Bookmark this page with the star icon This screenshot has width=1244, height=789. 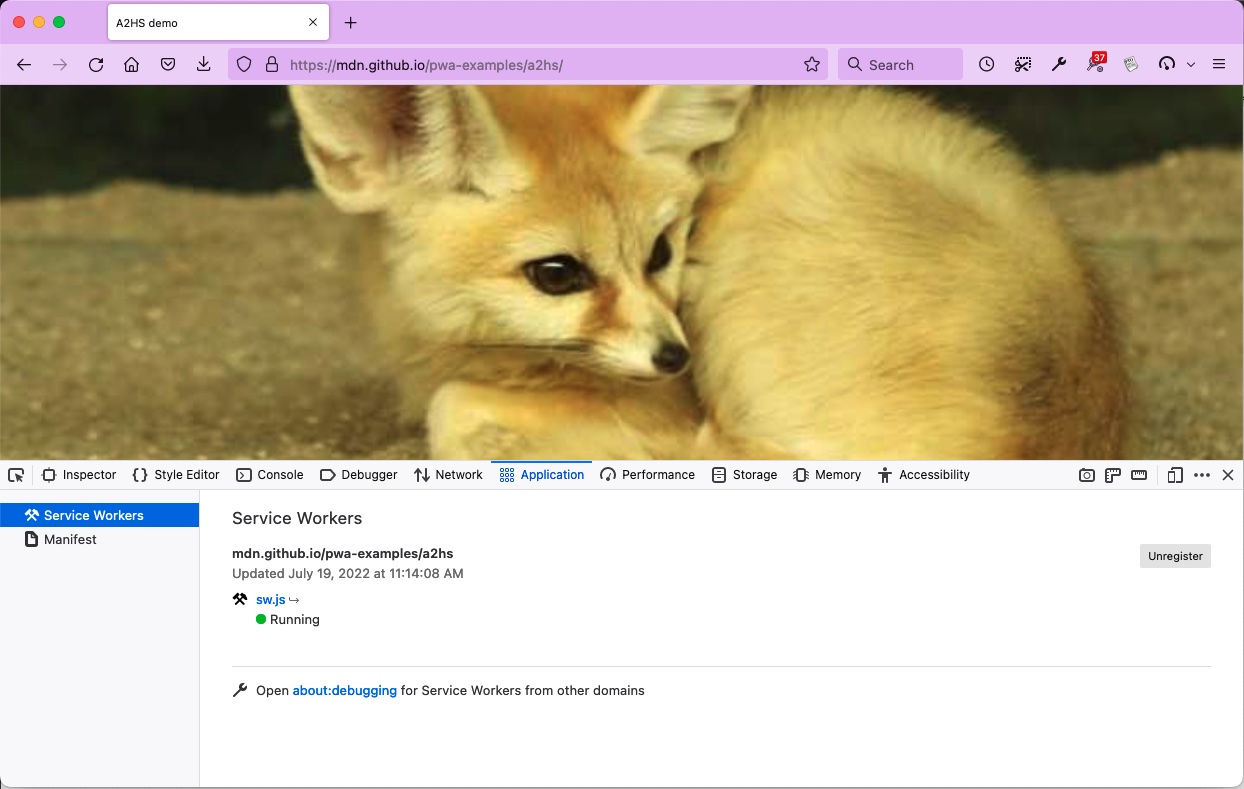(812, 64)
